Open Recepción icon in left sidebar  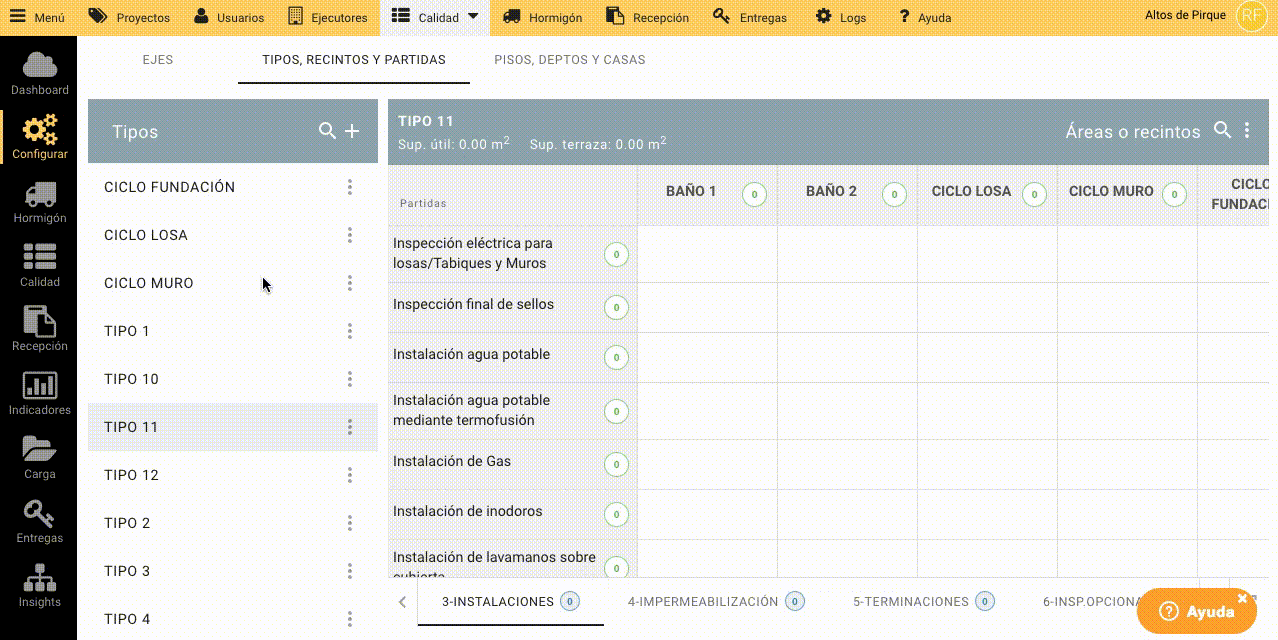(x=39, y=323)
